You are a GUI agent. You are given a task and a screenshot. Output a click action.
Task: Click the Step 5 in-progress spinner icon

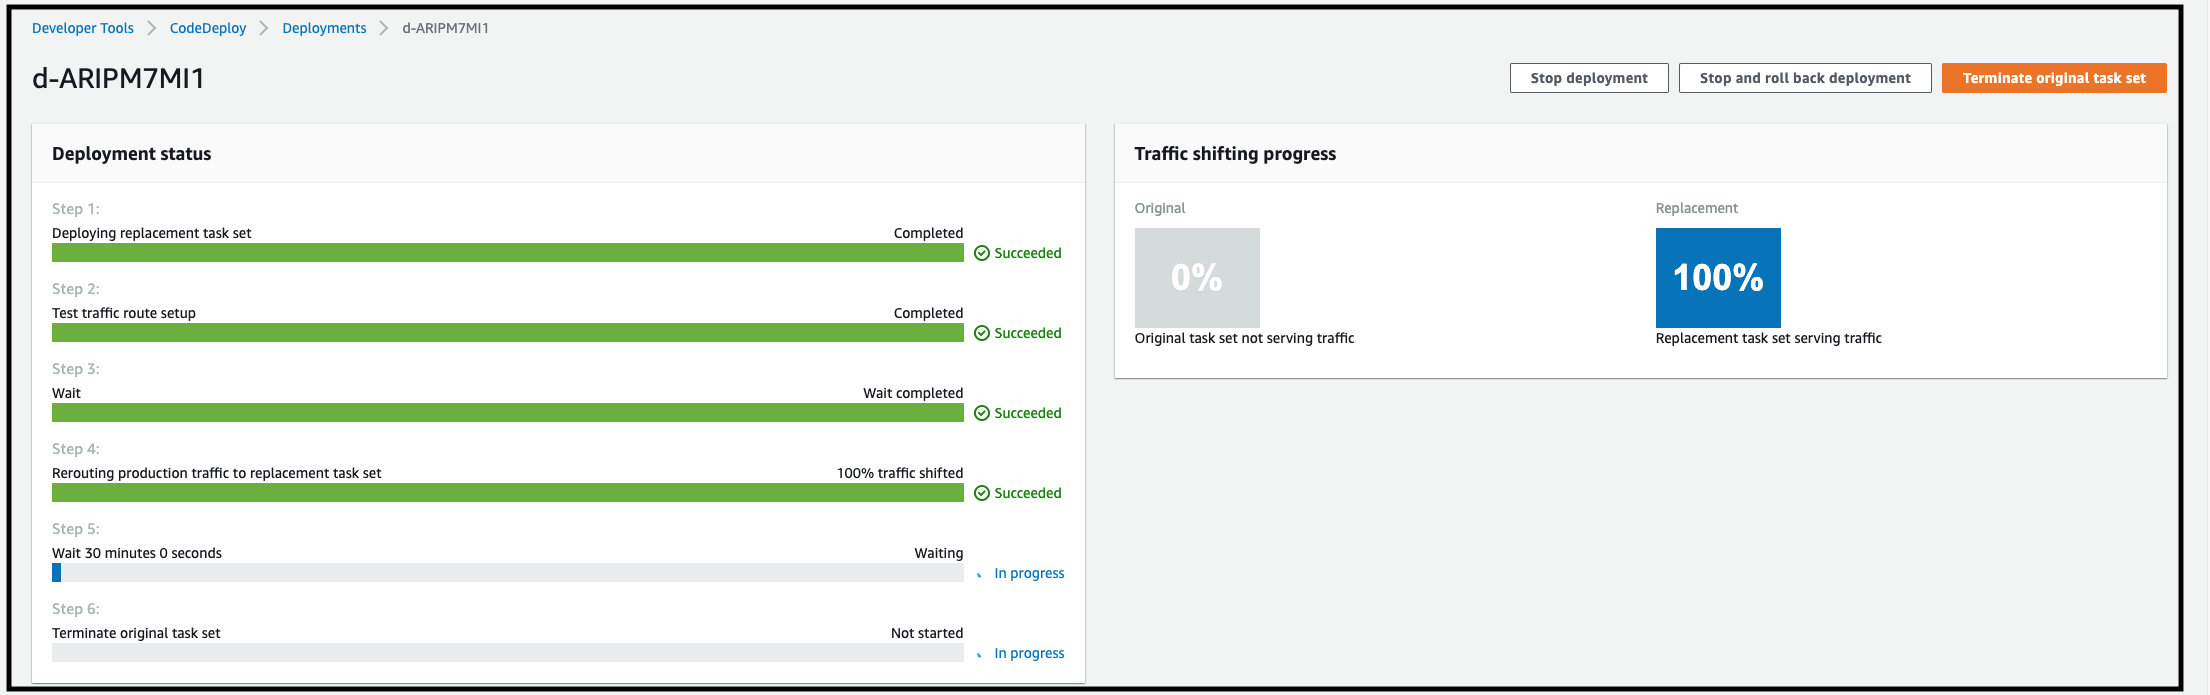[980, 574]
